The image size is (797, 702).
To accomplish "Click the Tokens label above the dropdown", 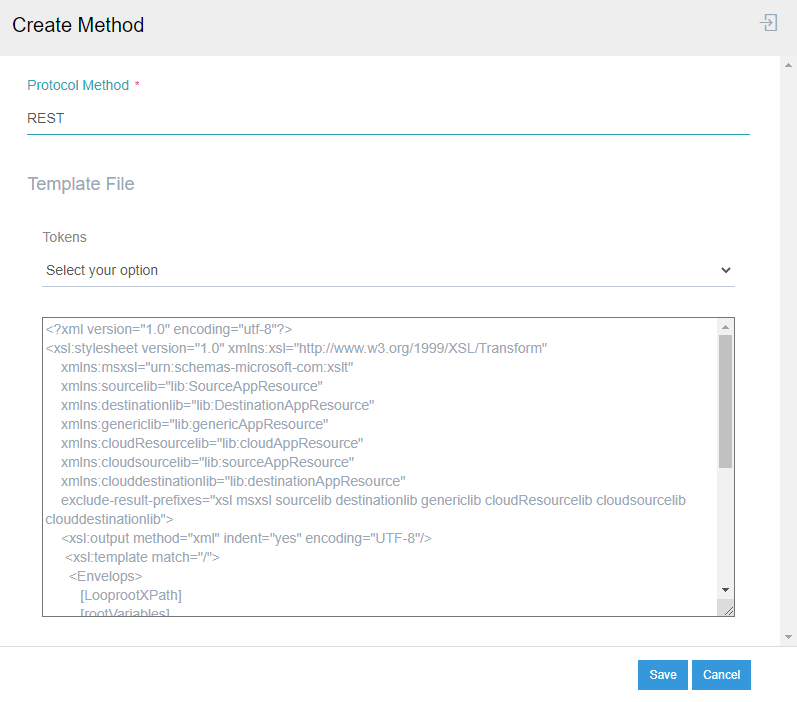I will point(64,237).
